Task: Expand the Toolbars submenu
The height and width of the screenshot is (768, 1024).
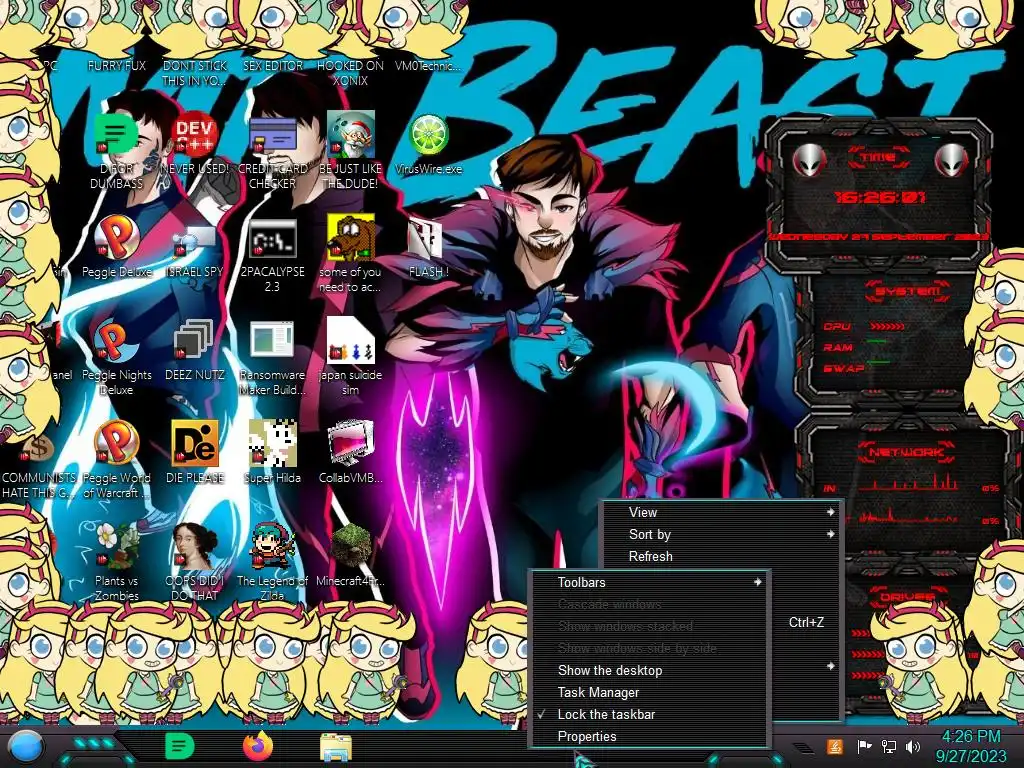Action: [x=647, y=582]
